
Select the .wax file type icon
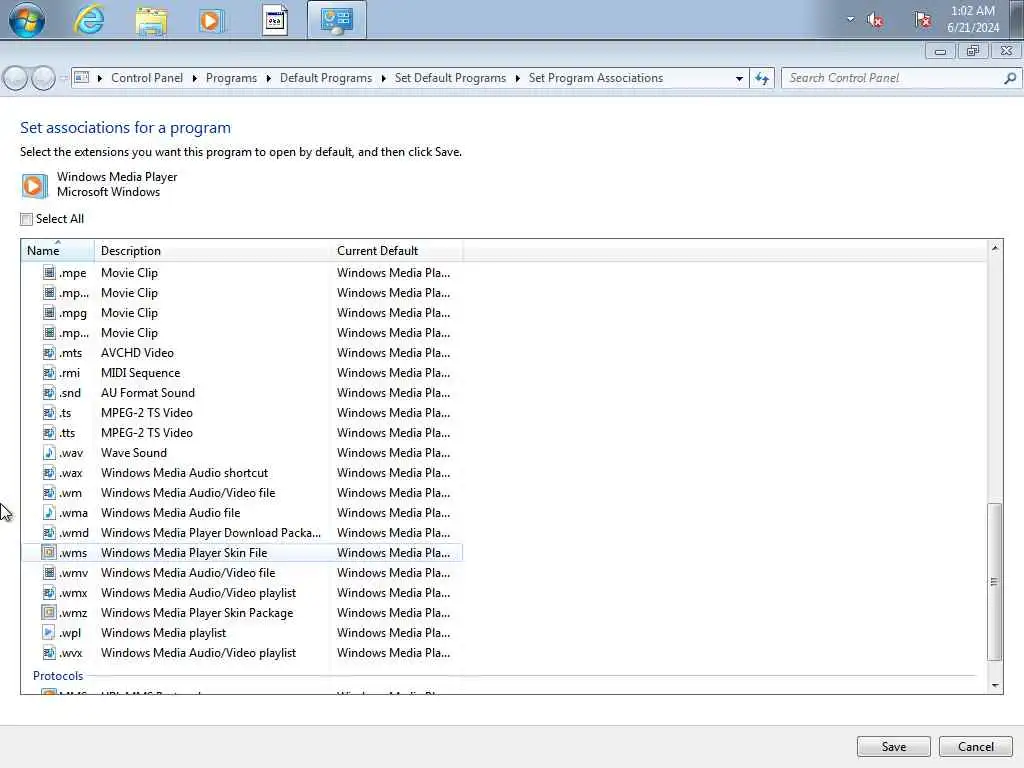(49, 473)
